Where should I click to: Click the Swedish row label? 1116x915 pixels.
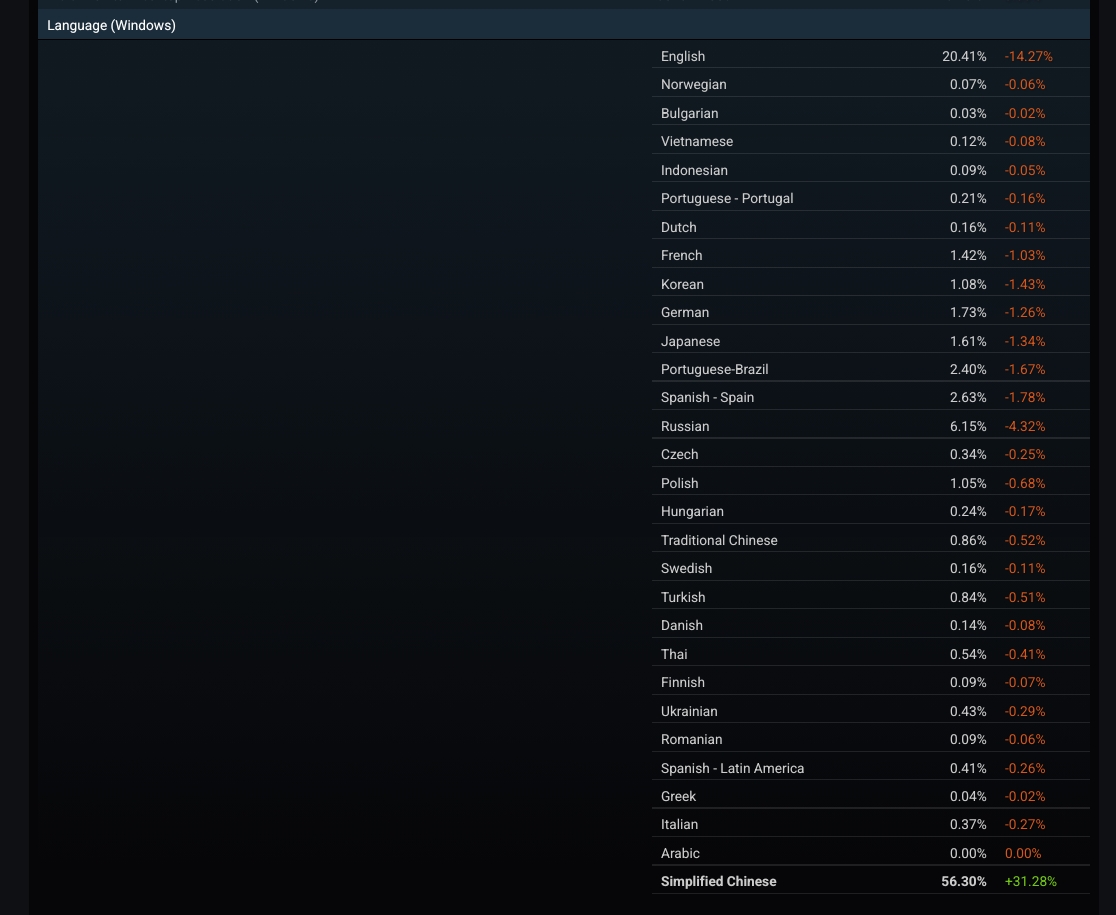click(x=686, y=568)
